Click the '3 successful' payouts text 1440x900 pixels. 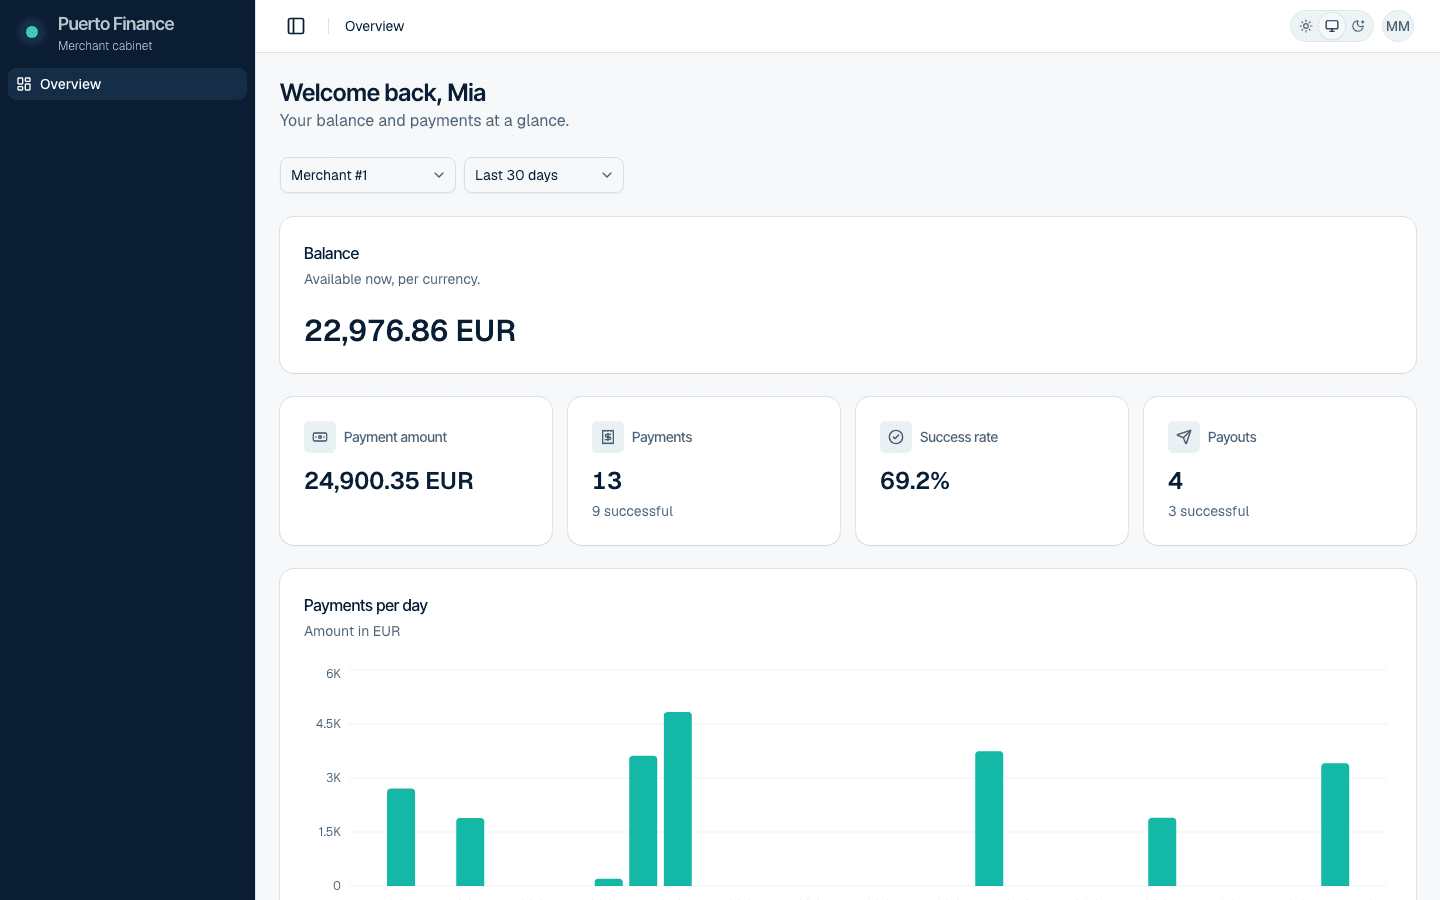[1208, 511]
